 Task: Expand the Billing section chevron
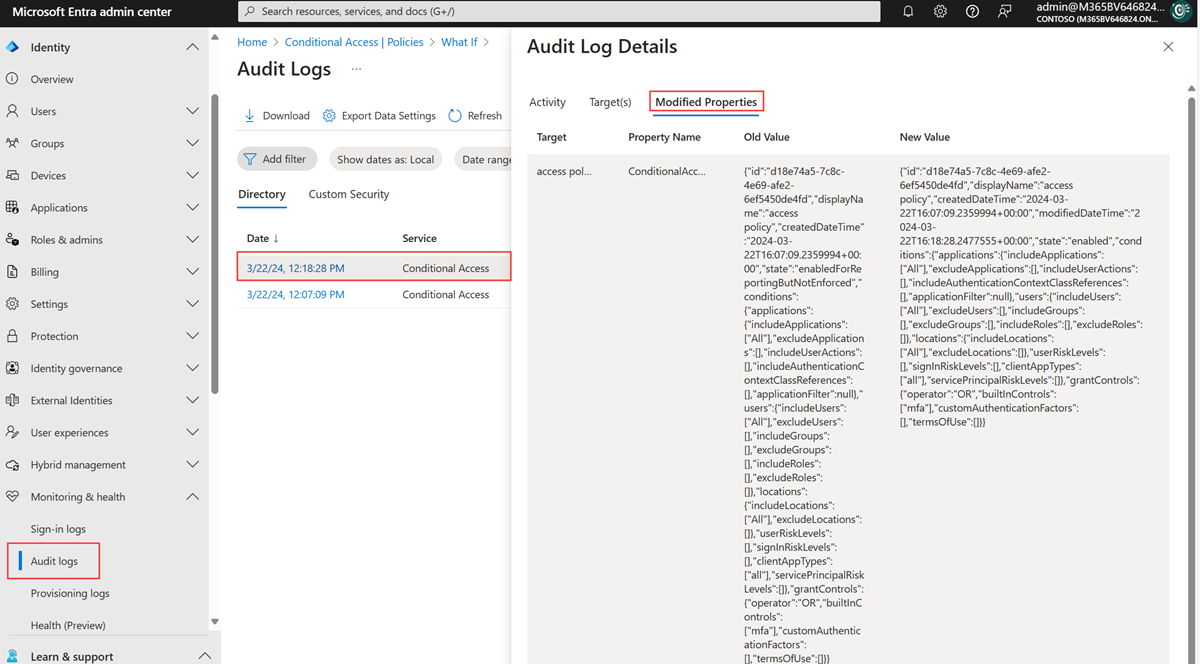pyautogui.click(x=193, y=271)
